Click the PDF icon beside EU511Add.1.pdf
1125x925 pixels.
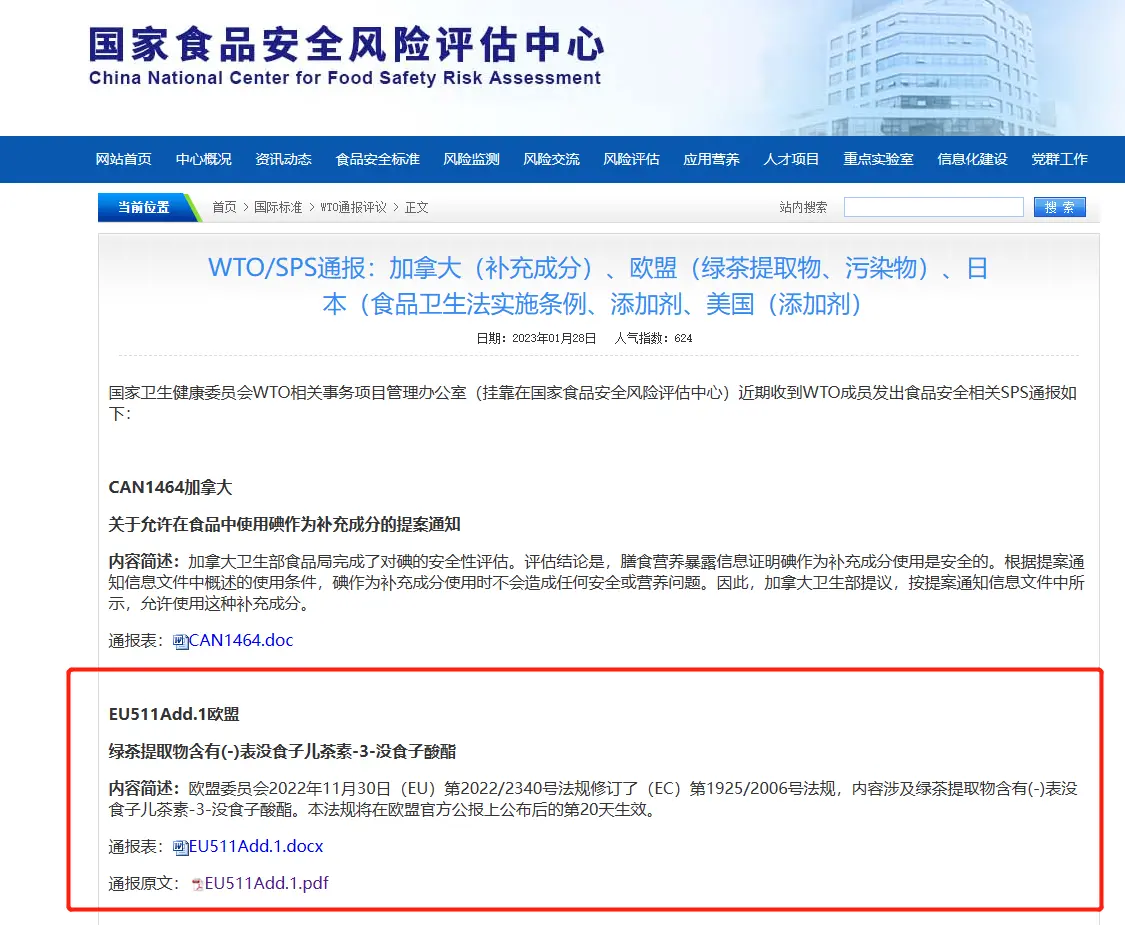tap(197, 884)
